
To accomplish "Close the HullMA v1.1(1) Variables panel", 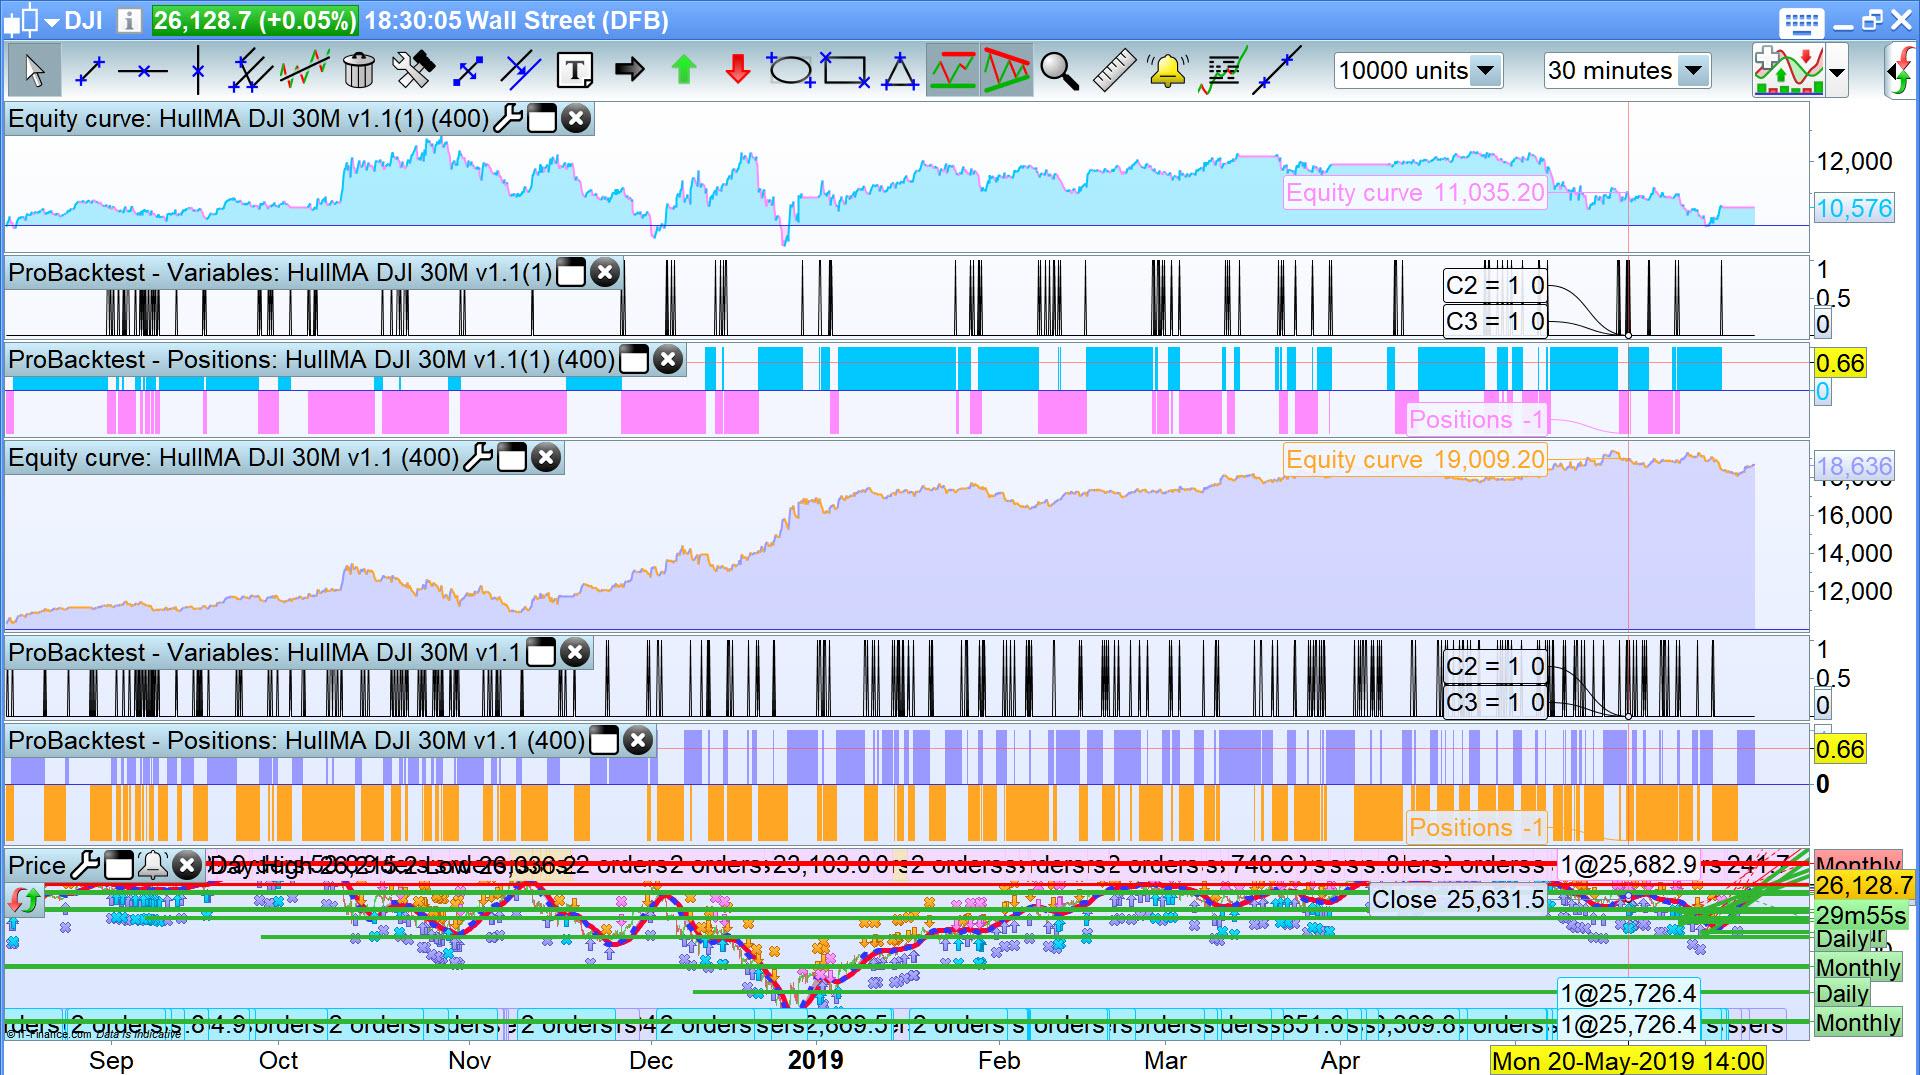I will coord(605,273).
